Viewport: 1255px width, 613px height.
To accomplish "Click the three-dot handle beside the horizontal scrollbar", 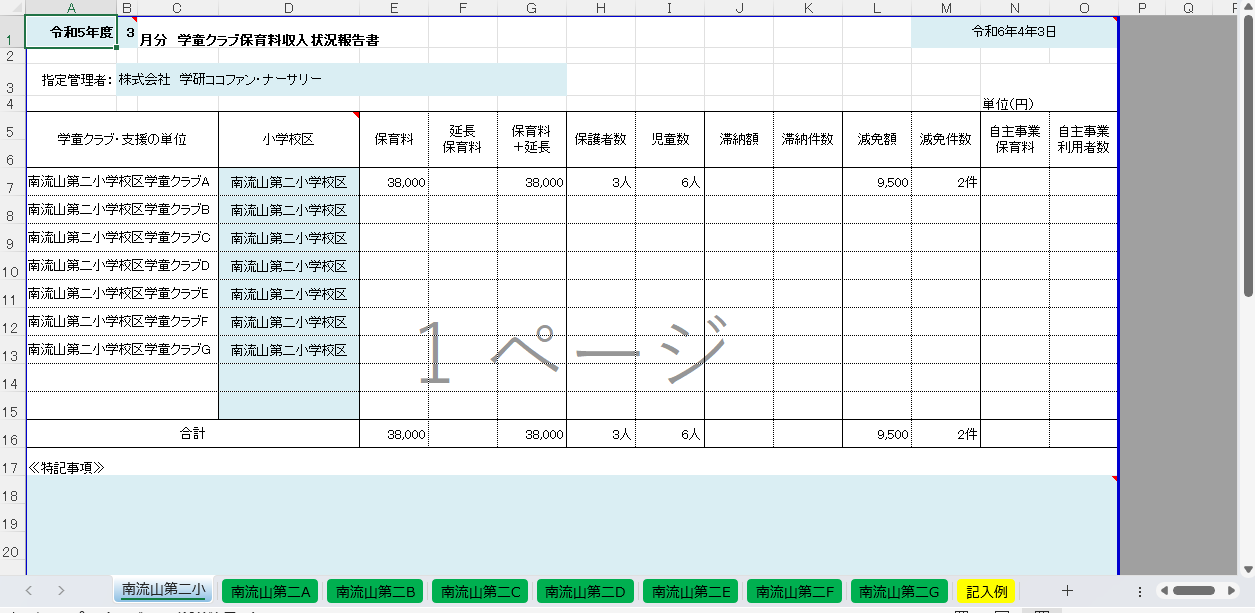I will pyautogui.click(x=1140, y=591).
